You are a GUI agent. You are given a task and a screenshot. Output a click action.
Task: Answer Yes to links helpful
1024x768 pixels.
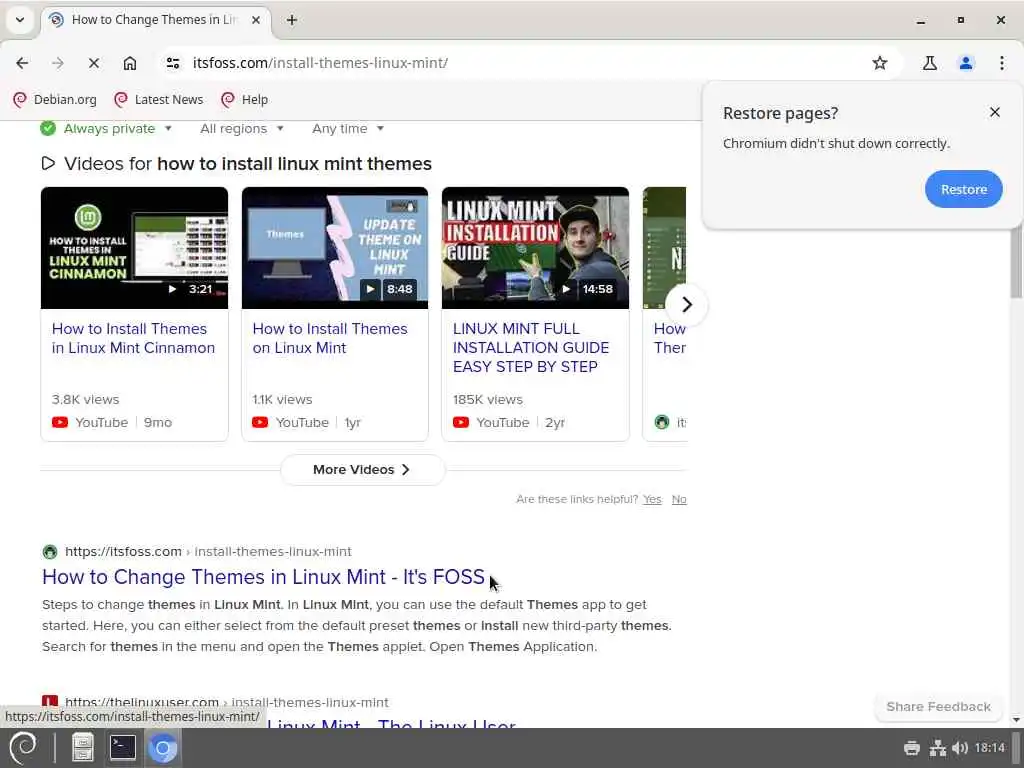(x=652, y=500)
